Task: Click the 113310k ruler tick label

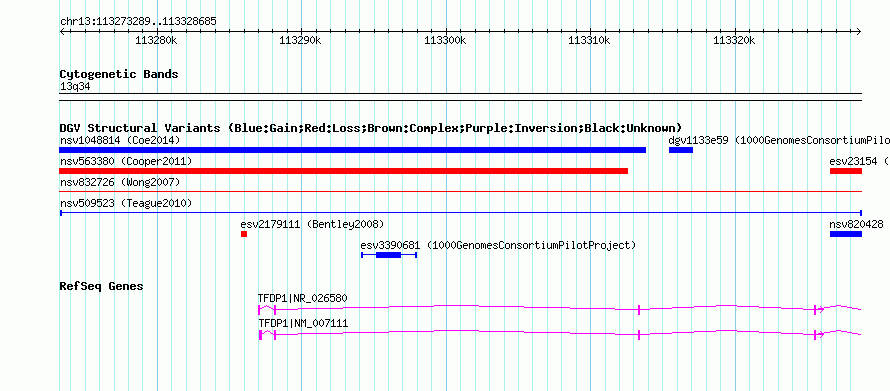Action: (590, 41)
